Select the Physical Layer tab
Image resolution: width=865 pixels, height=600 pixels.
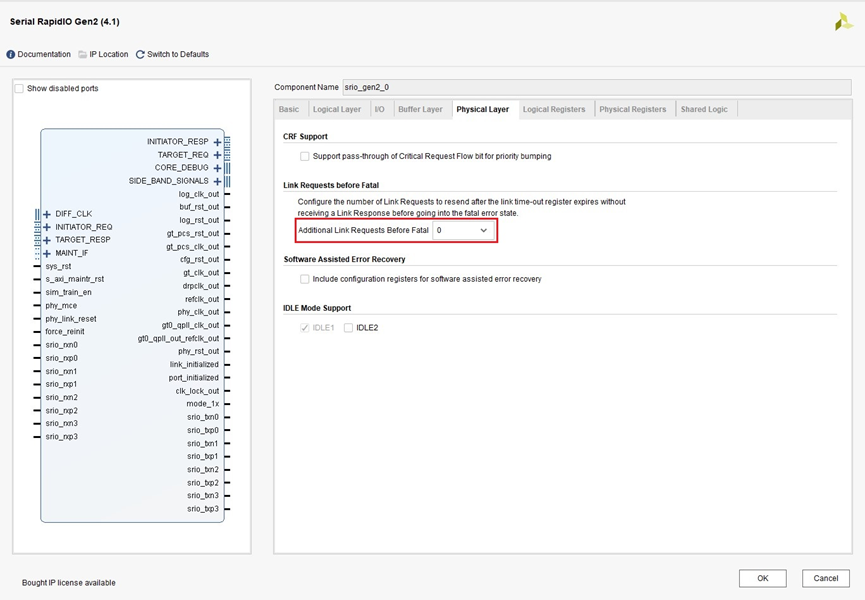pyautogui.click(x=483, y=110)
